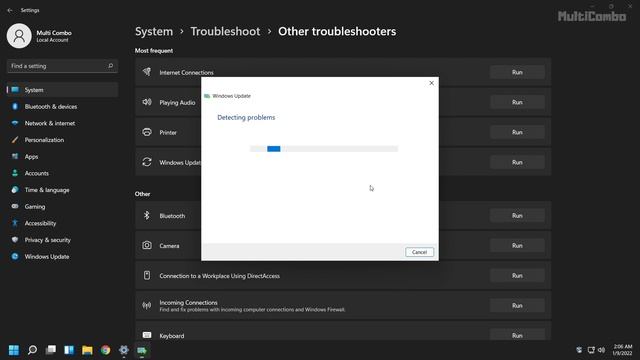Image resolution: width=640 pixels, height=360 pixels.
Task: Switch to the troubleshooter app on taskbar
Action: point(142,350)
